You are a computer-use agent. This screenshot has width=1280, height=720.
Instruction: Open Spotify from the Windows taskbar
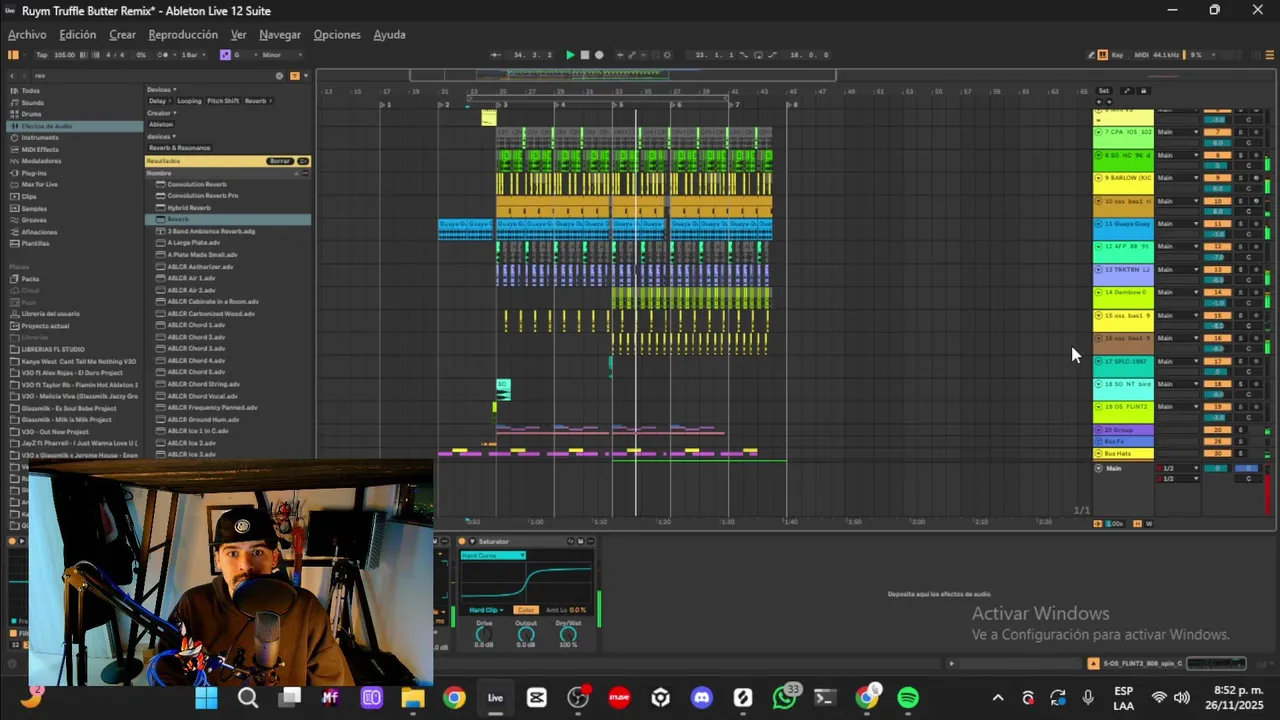click(x=908, y=697)
